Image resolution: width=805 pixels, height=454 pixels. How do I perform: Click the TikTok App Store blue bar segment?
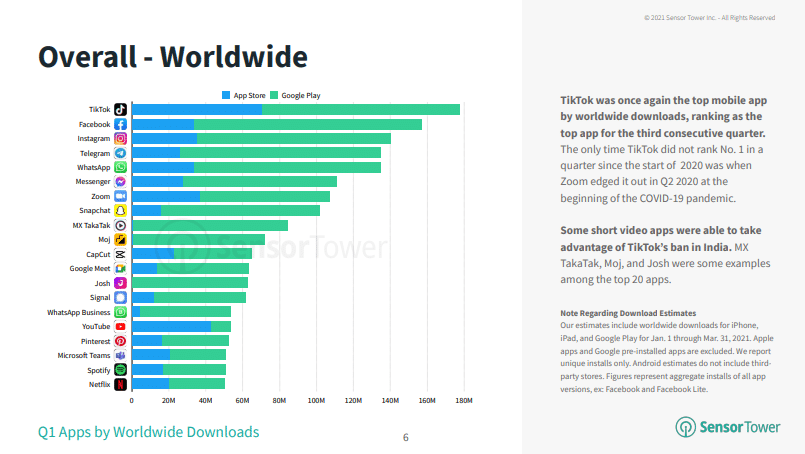coord(197,109)
